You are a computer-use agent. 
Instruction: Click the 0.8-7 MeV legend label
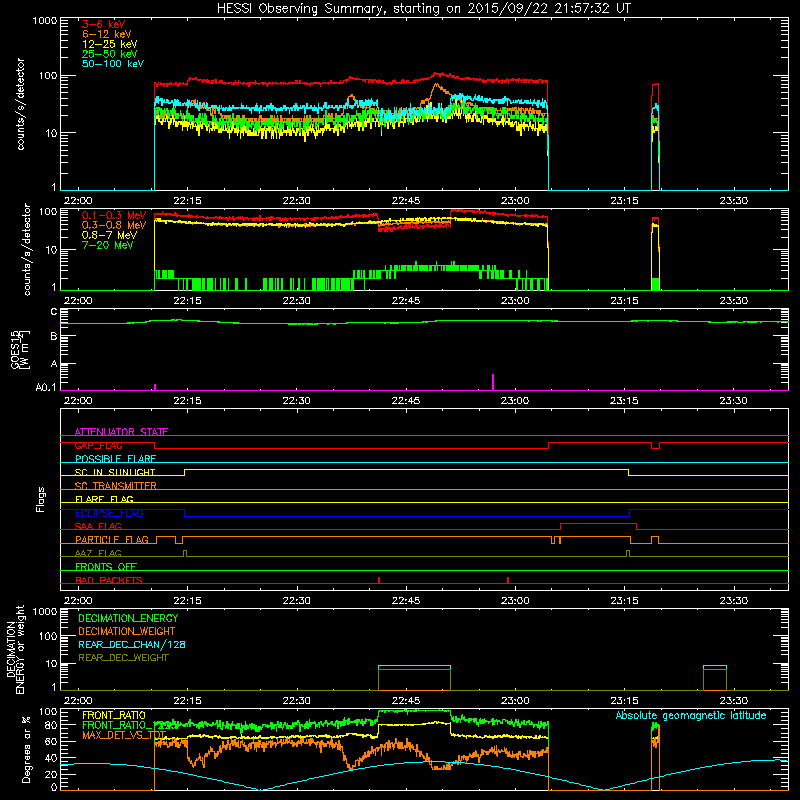pos(109,235)
